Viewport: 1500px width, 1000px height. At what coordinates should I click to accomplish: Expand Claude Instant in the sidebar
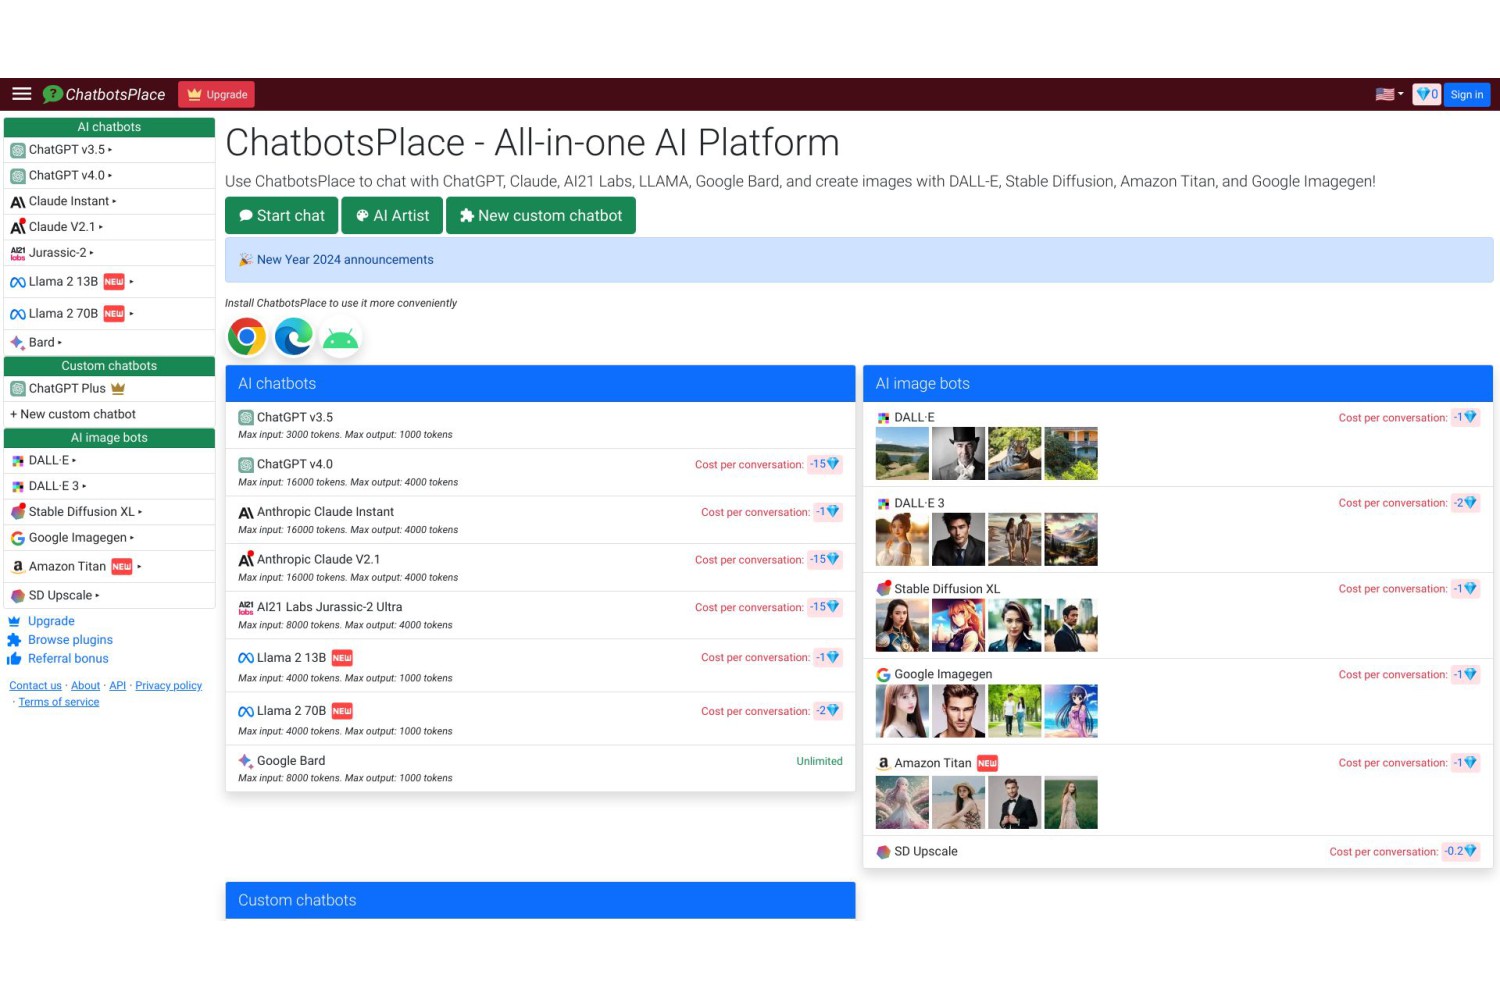(x=109, y=201)
